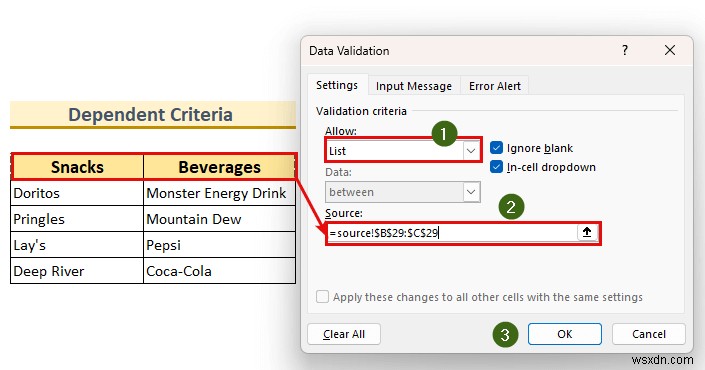Switch to the Input Message tab
Image resolution: width=705 pixels, height=370 pixels.
(x=414, y=86)
